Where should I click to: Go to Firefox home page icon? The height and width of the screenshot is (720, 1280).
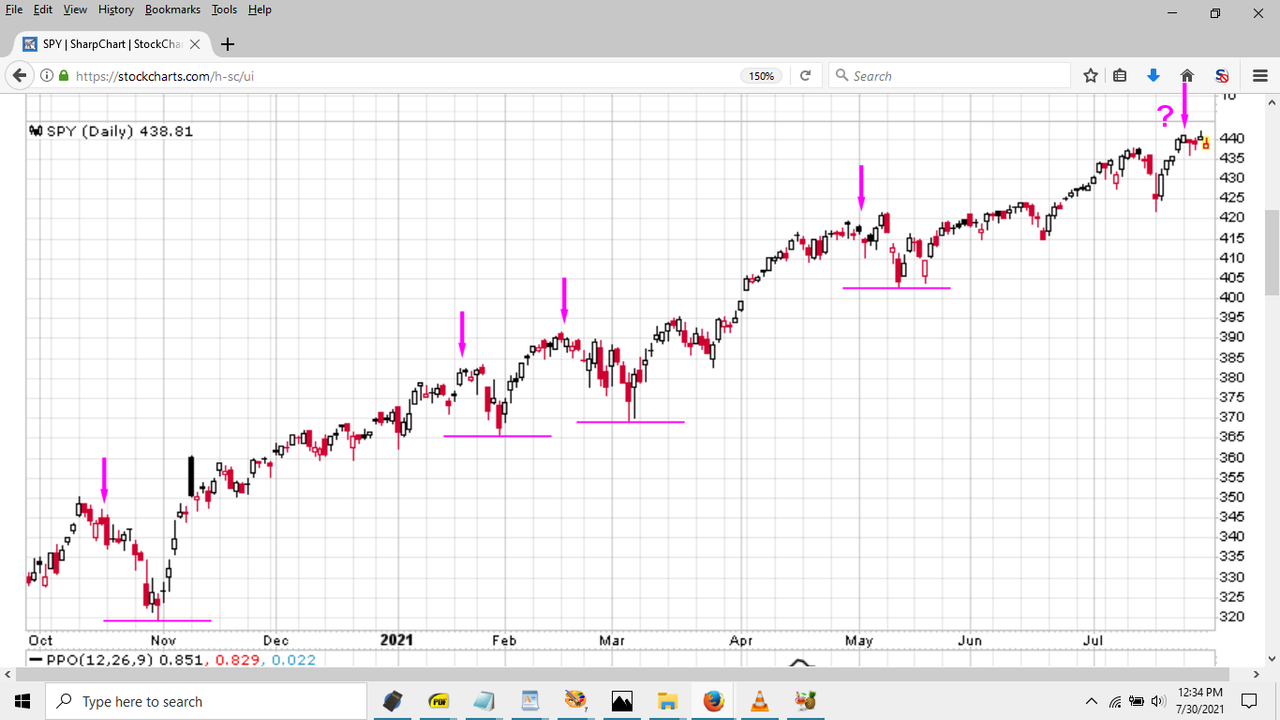pyautogui.click(x=1187, y=76)
